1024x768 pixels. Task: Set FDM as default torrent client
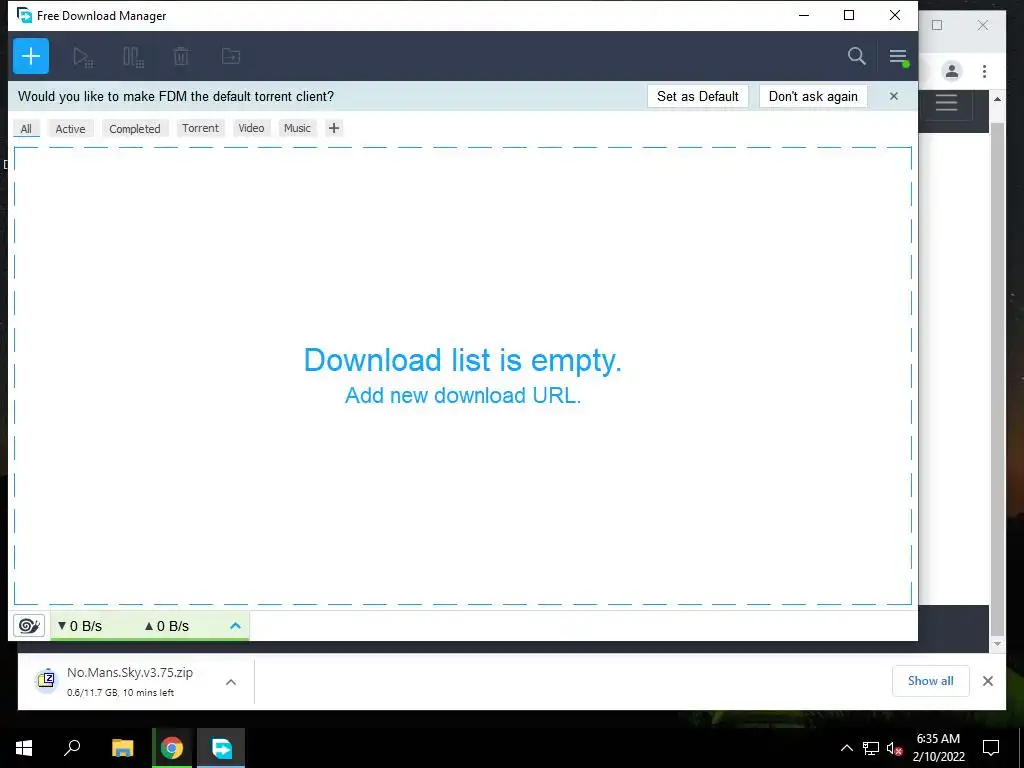tap(697, 97)
